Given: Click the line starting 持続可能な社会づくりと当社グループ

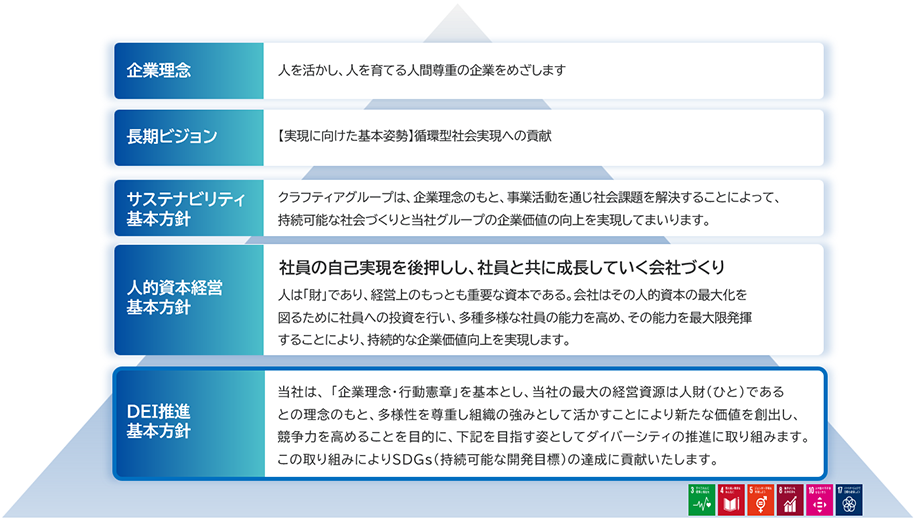Looking at the screenshot, I should 494,221.
